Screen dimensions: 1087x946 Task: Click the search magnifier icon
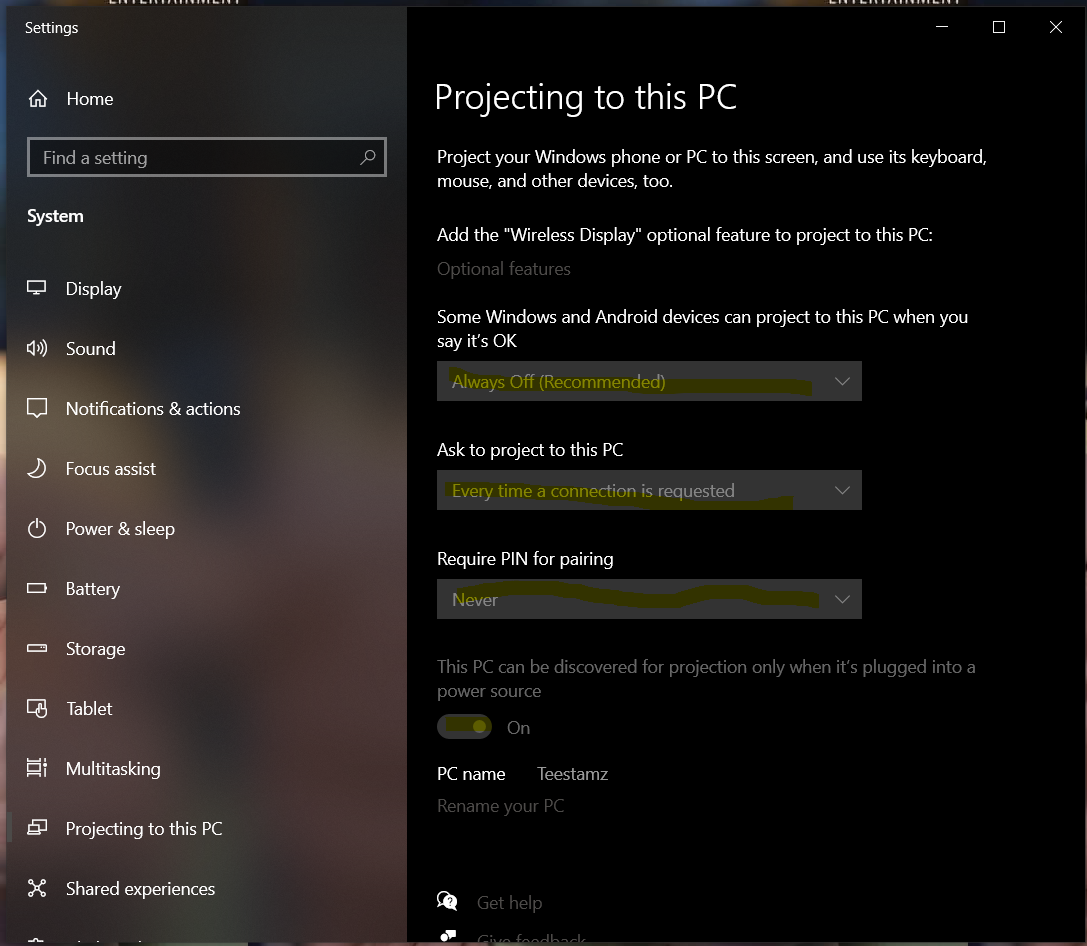[x=368, y=157]
